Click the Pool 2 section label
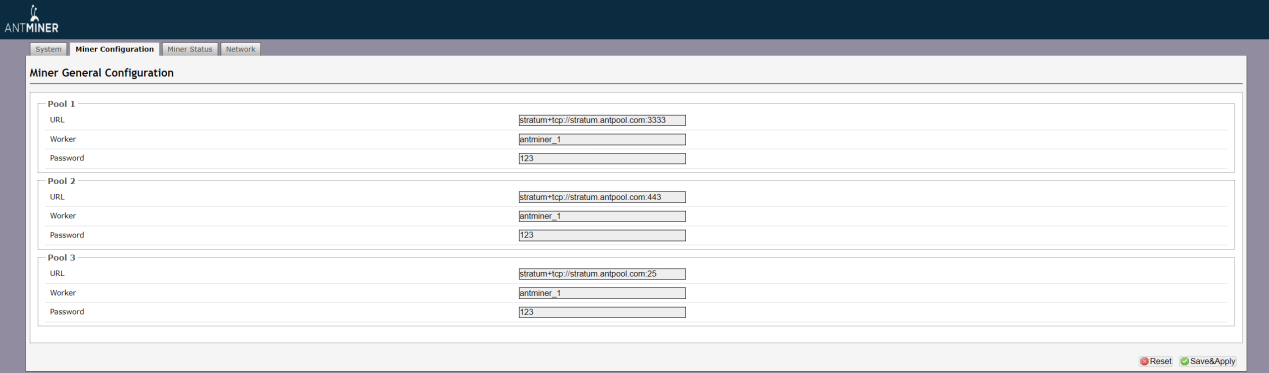 coord(62,181)
